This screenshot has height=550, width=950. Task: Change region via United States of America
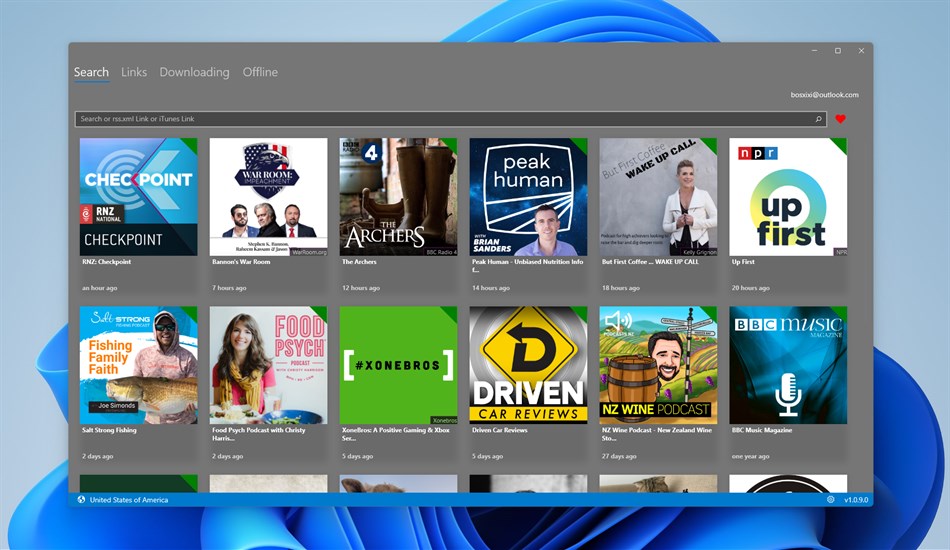coord(129,500)
